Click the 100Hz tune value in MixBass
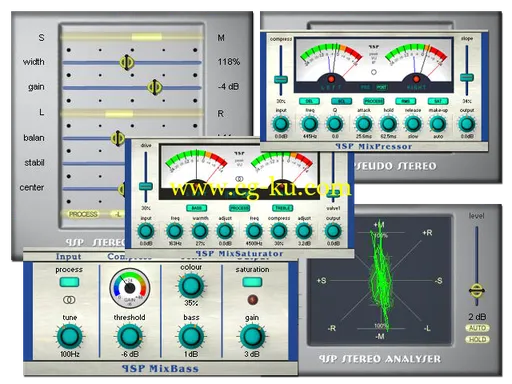Screen dimensions: 512x384 coord(70,354)
